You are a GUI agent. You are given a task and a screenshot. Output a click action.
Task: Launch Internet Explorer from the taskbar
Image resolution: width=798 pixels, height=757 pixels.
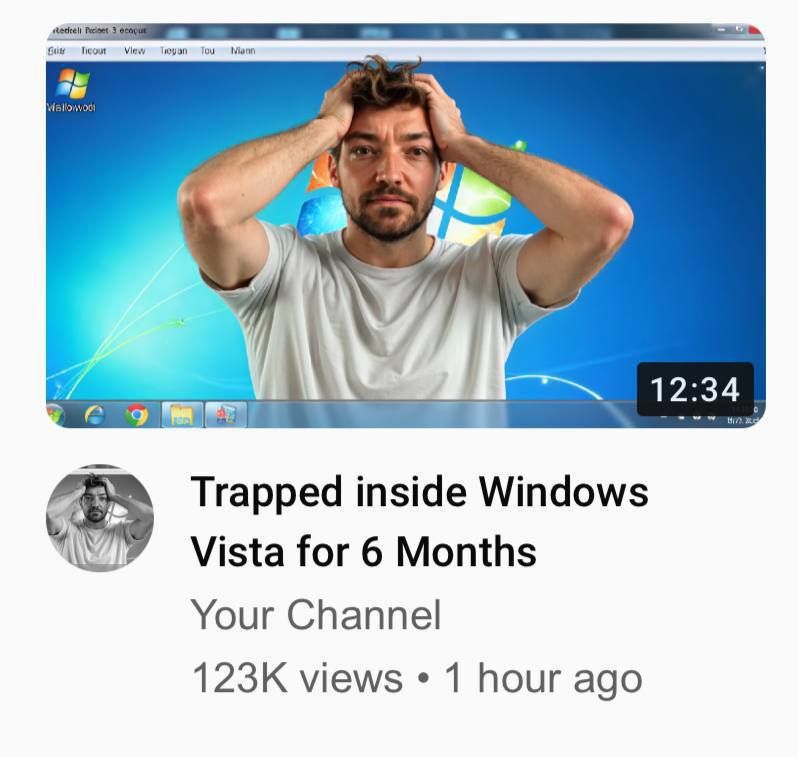(95, 415)
